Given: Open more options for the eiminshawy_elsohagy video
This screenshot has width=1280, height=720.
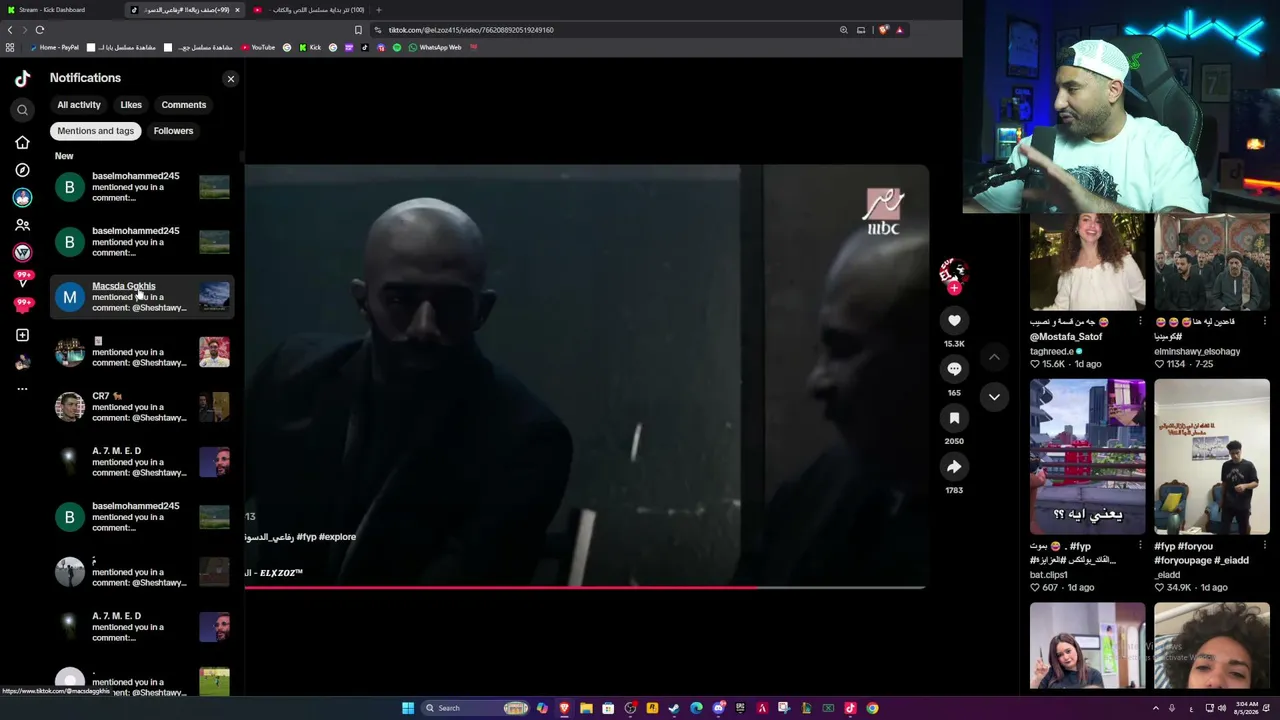Looking at the screenshot, I should coord(1264,322).
